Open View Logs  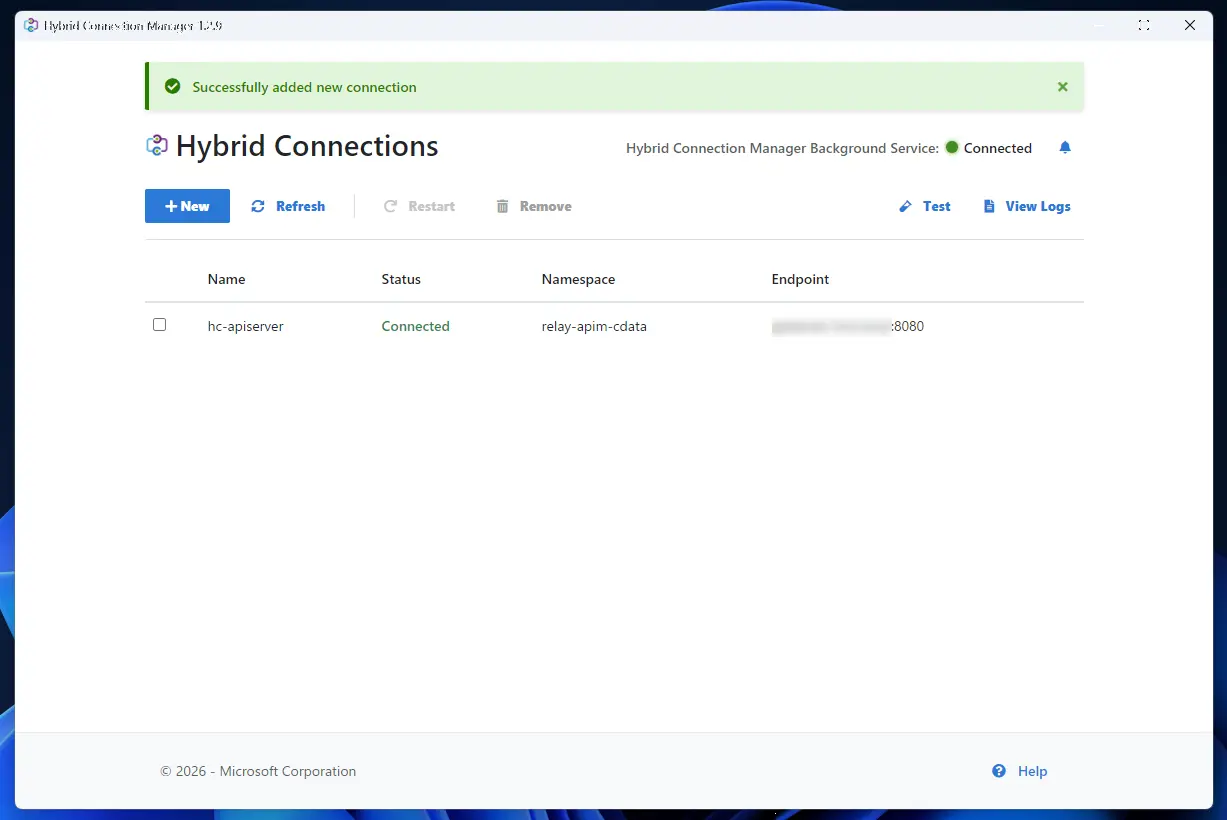point(1027,206)
